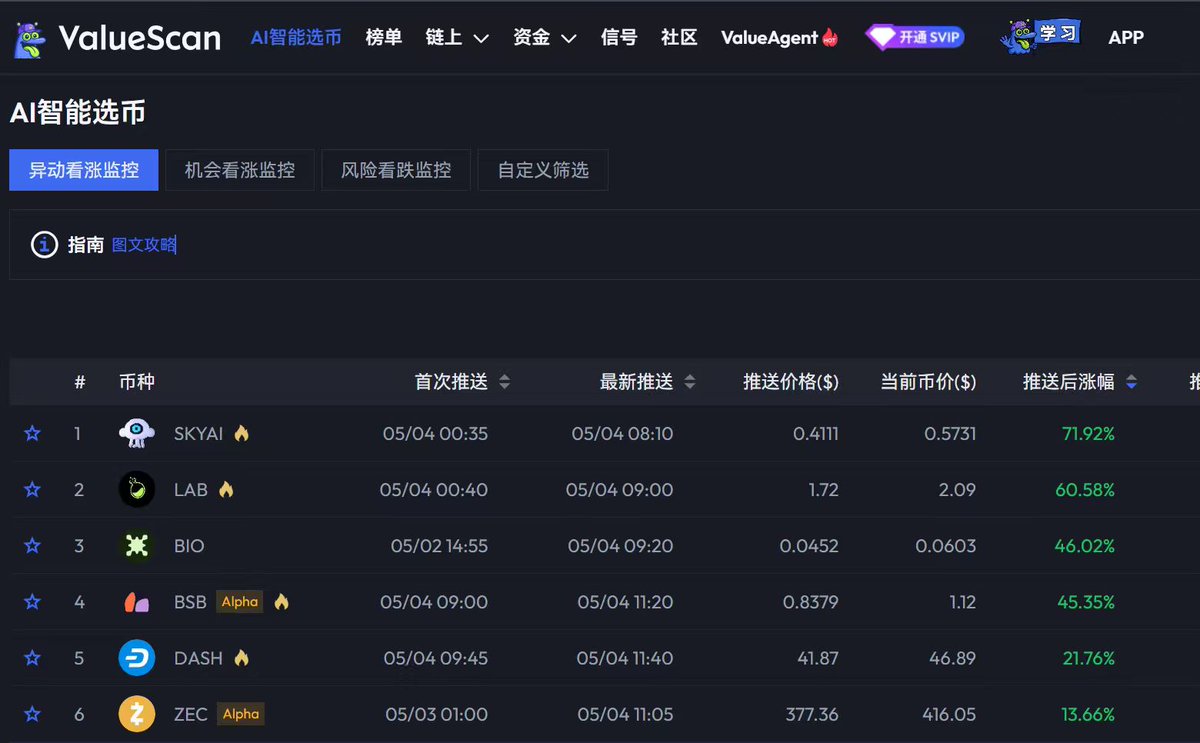Select the 自定义筛选 tab
Viewport: 1200px width, 743px height.
[543, 170]
